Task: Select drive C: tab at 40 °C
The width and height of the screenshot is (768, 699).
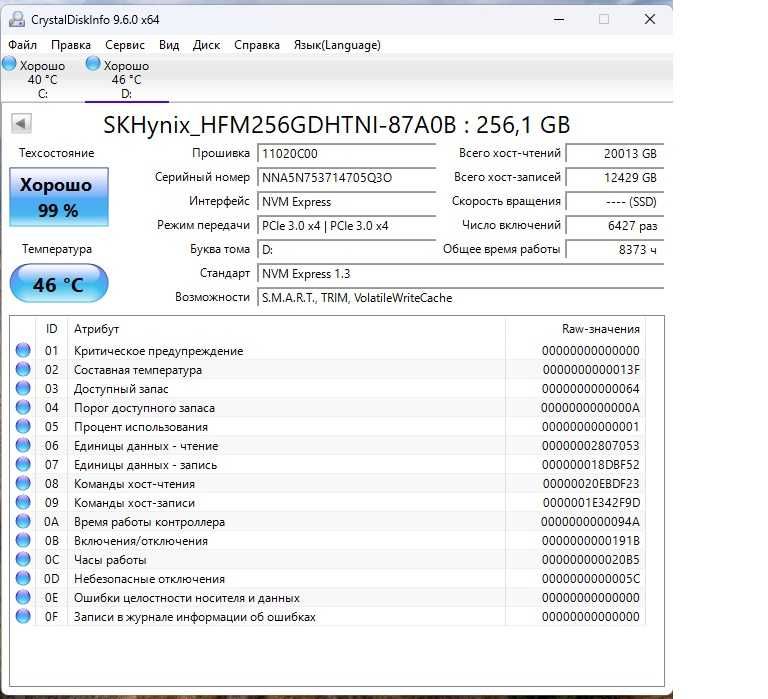Action: pyautogui.click(x=42, y=79)
